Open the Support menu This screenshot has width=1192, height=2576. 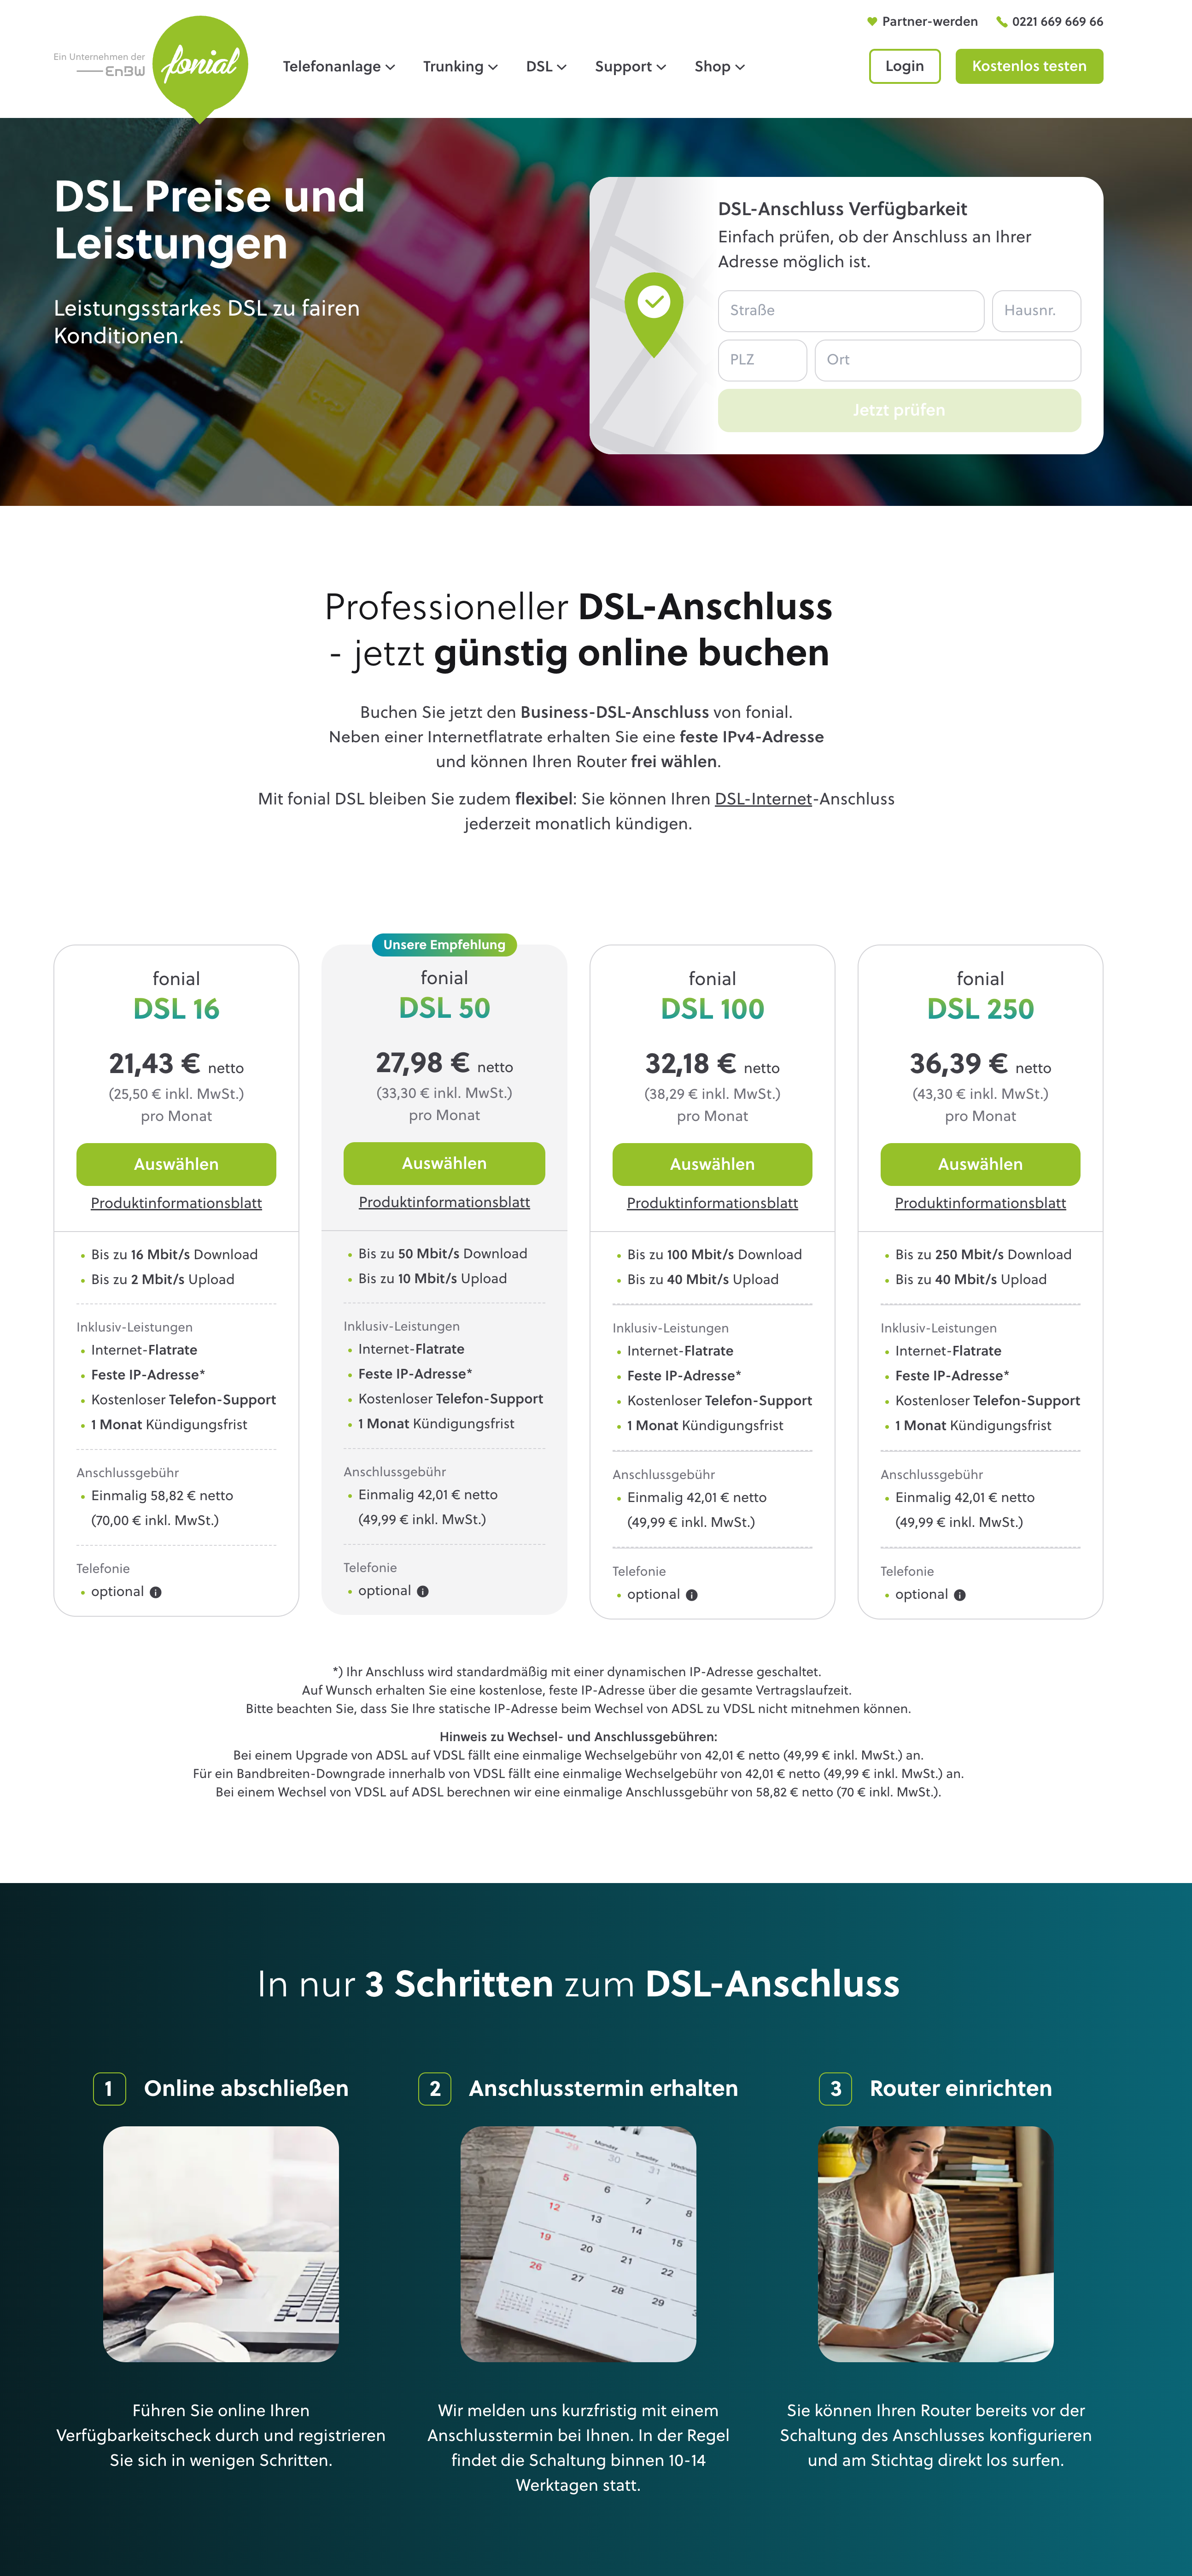(x=630, y=67)
